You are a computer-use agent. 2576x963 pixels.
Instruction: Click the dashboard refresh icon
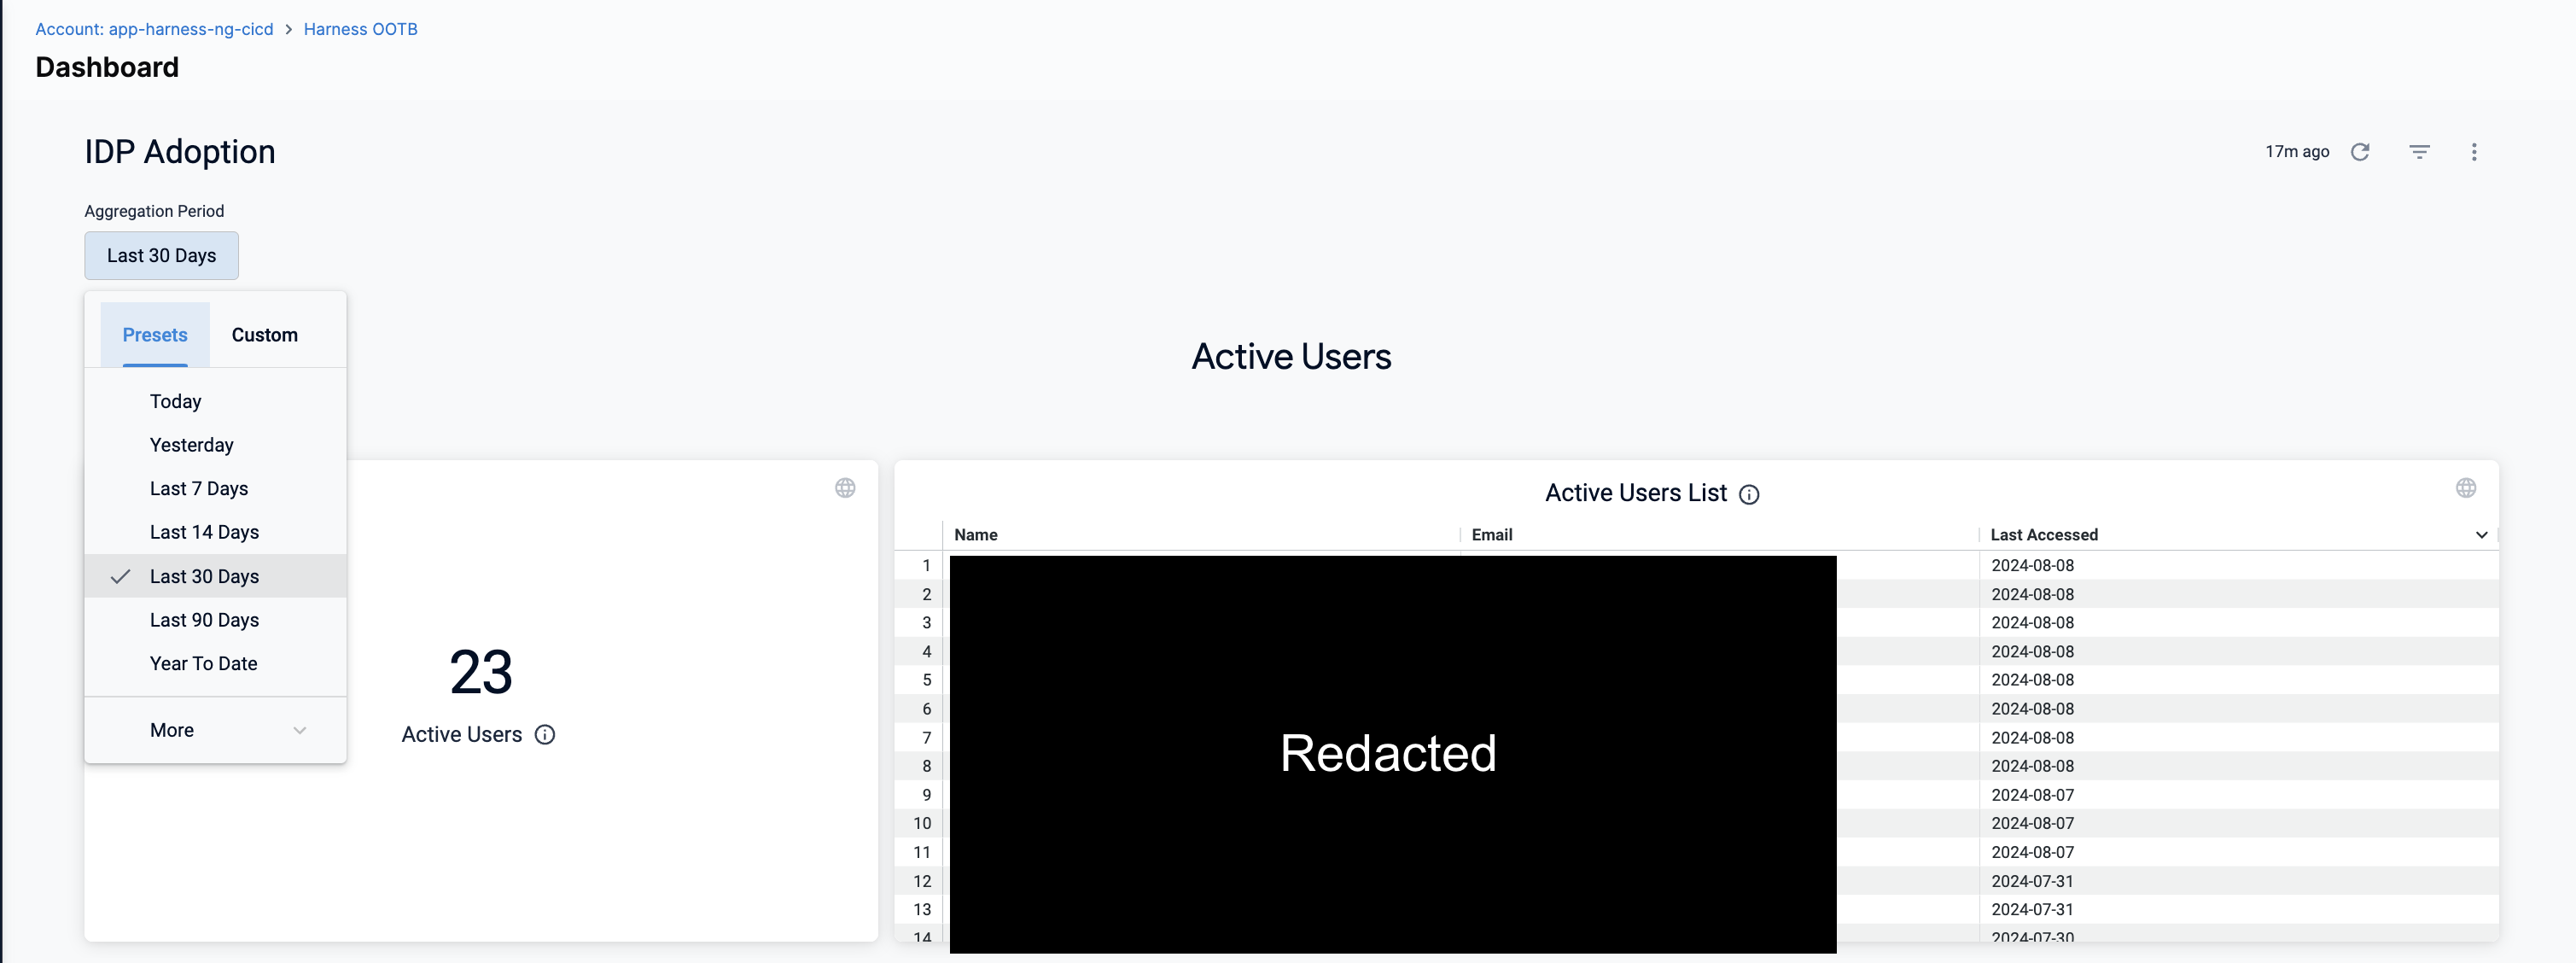tap(2360, 152)
